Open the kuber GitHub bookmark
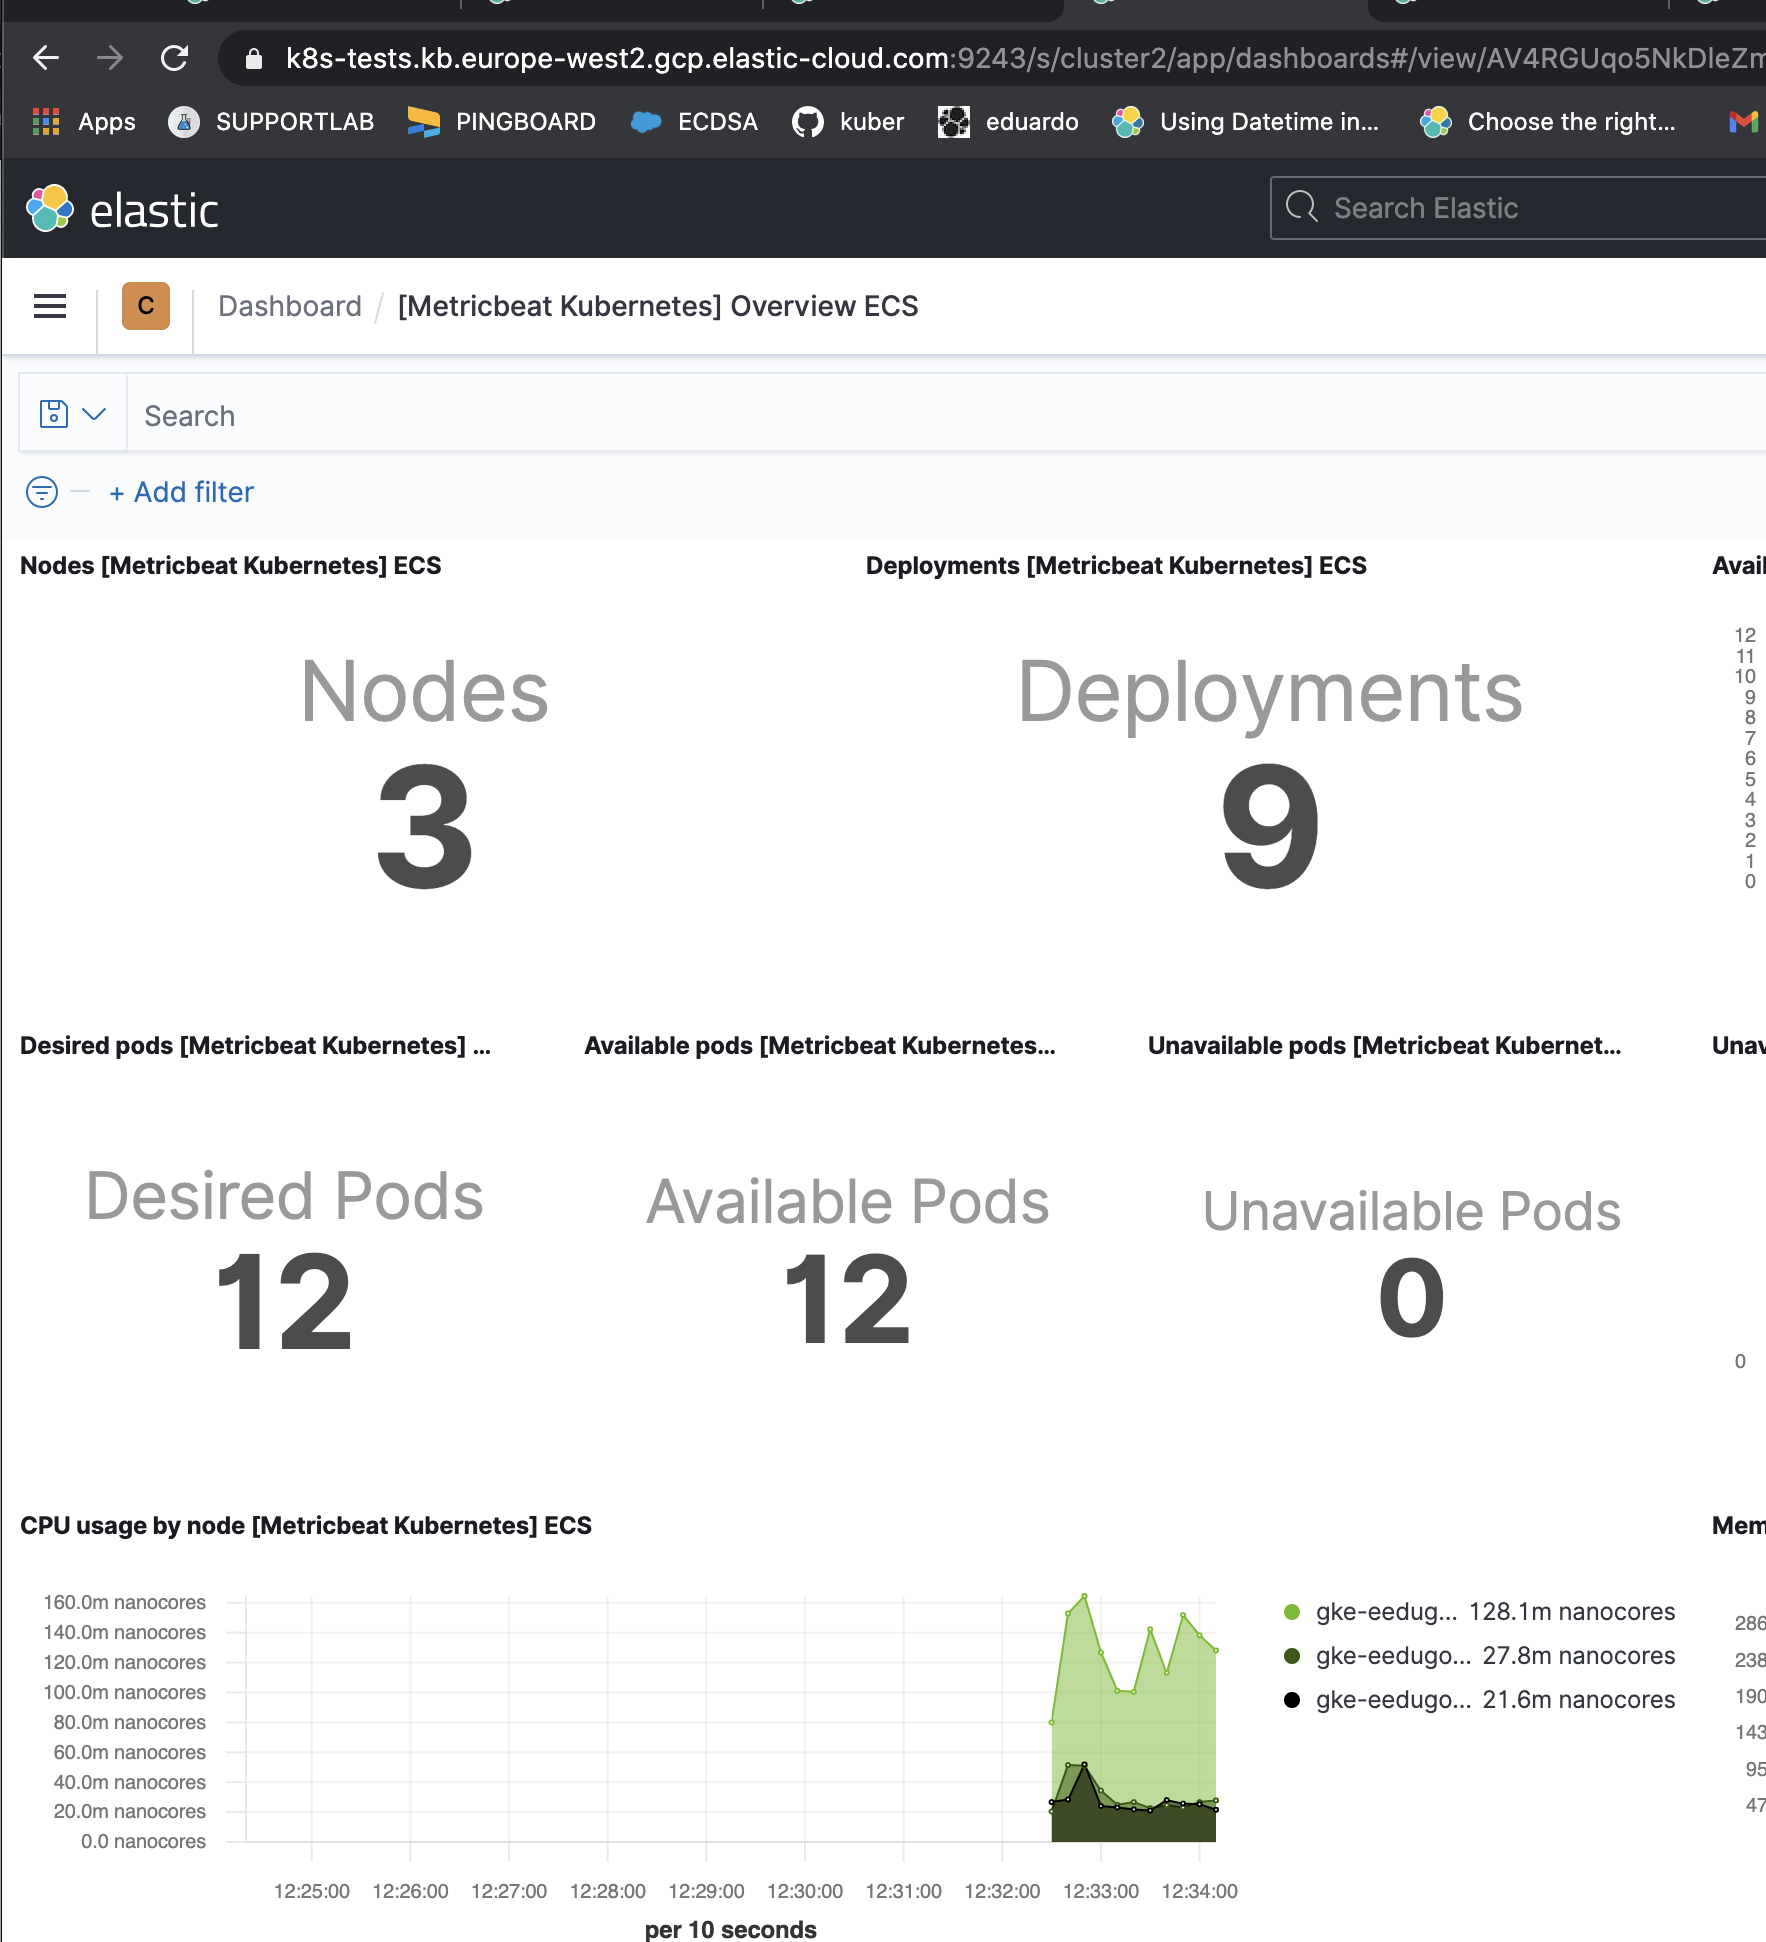The height and width of the screenshot is (1942, 1766). (848, 122)
